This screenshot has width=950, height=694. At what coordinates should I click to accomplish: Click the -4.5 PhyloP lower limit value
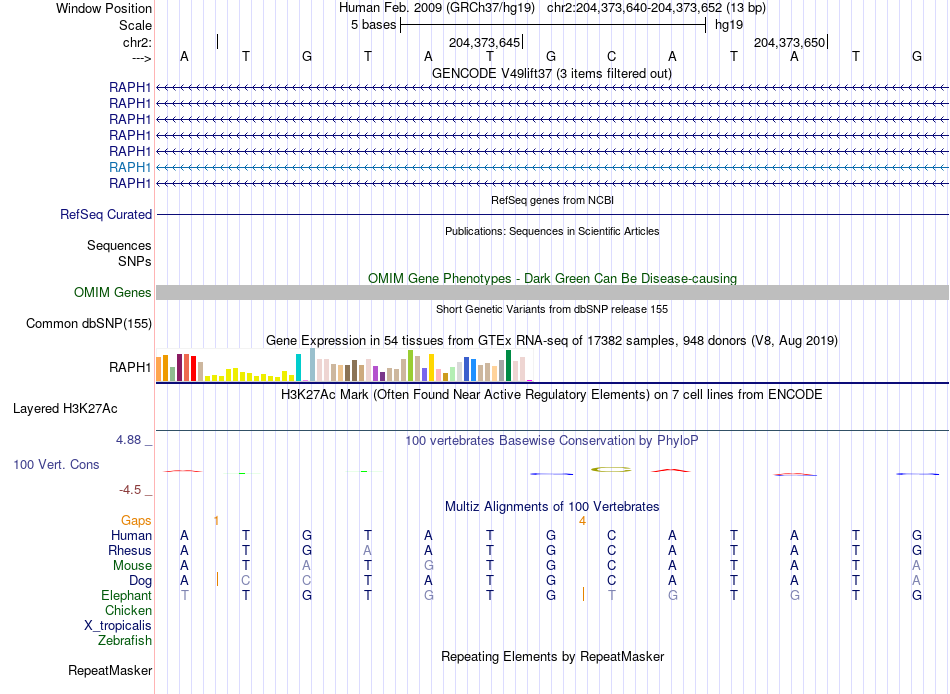click(130, 490)
